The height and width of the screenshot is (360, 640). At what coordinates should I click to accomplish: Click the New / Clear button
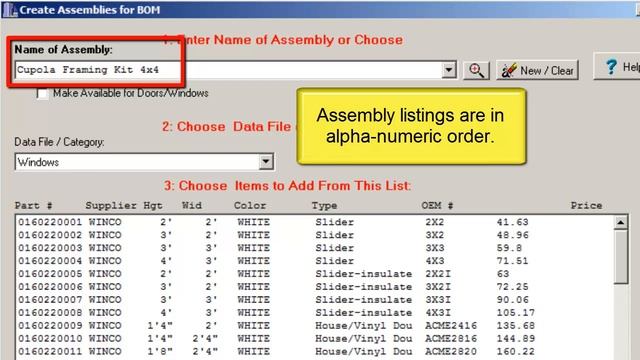pos(538,70)
